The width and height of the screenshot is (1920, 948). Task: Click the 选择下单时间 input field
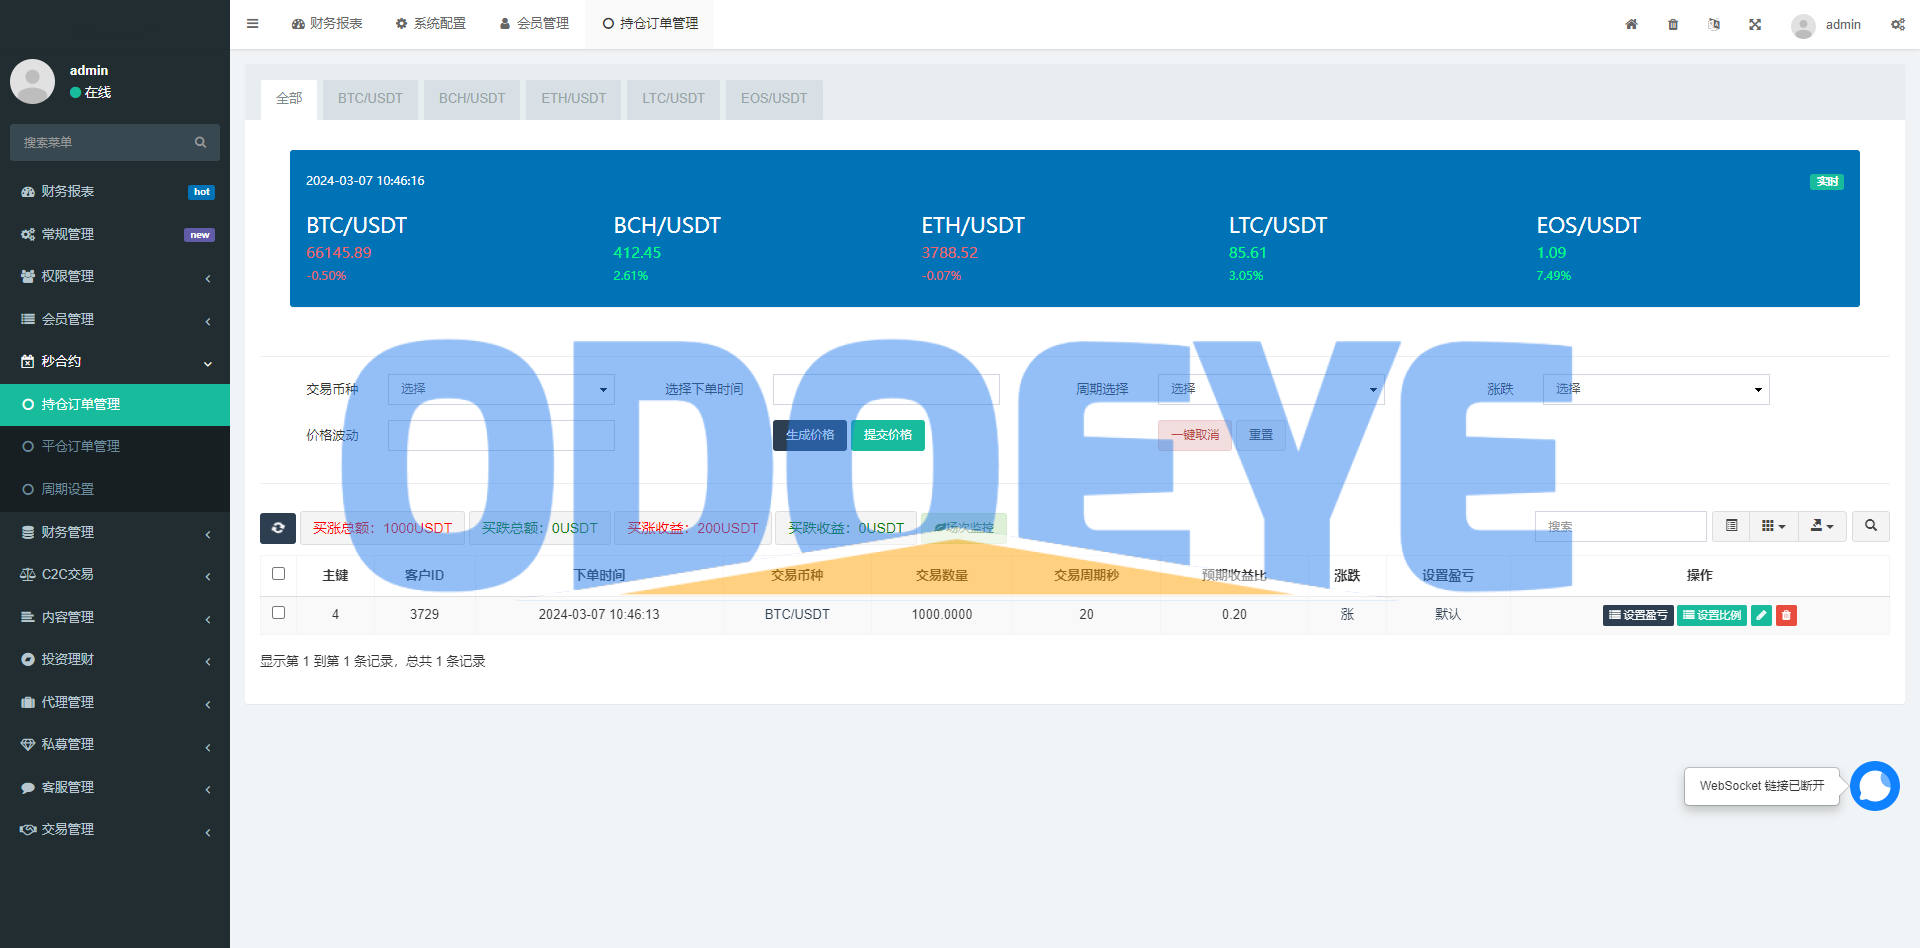click(886, 389)
